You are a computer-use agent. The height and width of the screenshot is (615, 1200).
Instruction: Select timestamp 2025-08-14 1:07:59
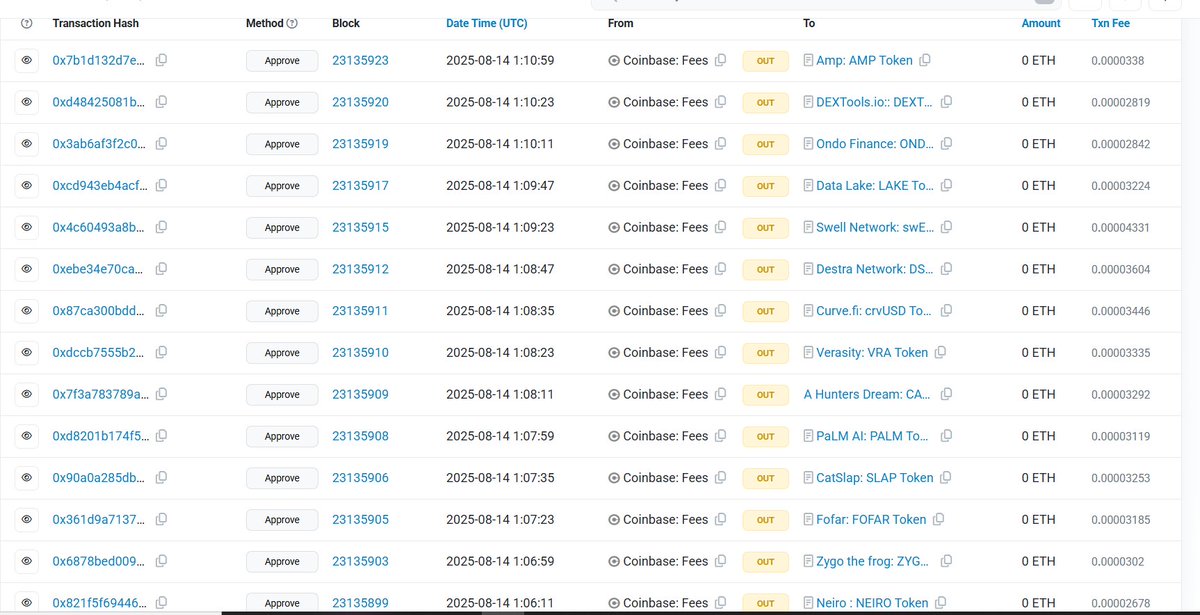click(500, 436)
